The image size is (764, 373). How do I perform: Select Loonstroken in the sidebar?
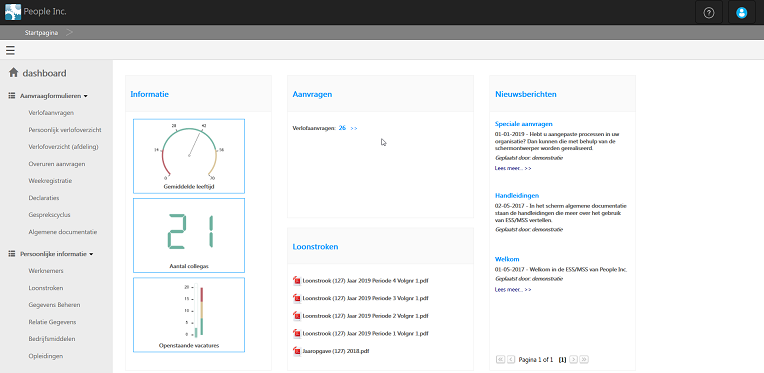coord(46,288)
